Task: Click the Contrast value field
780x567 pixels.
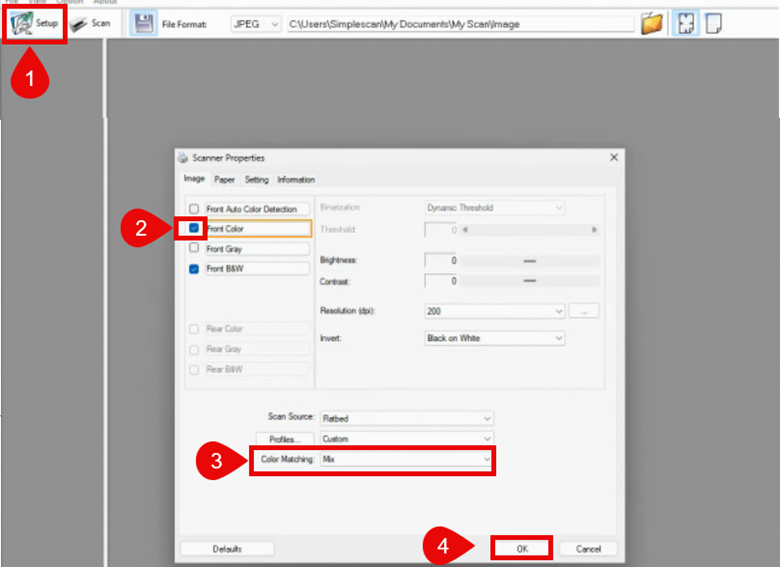Action: pos(441,281)
